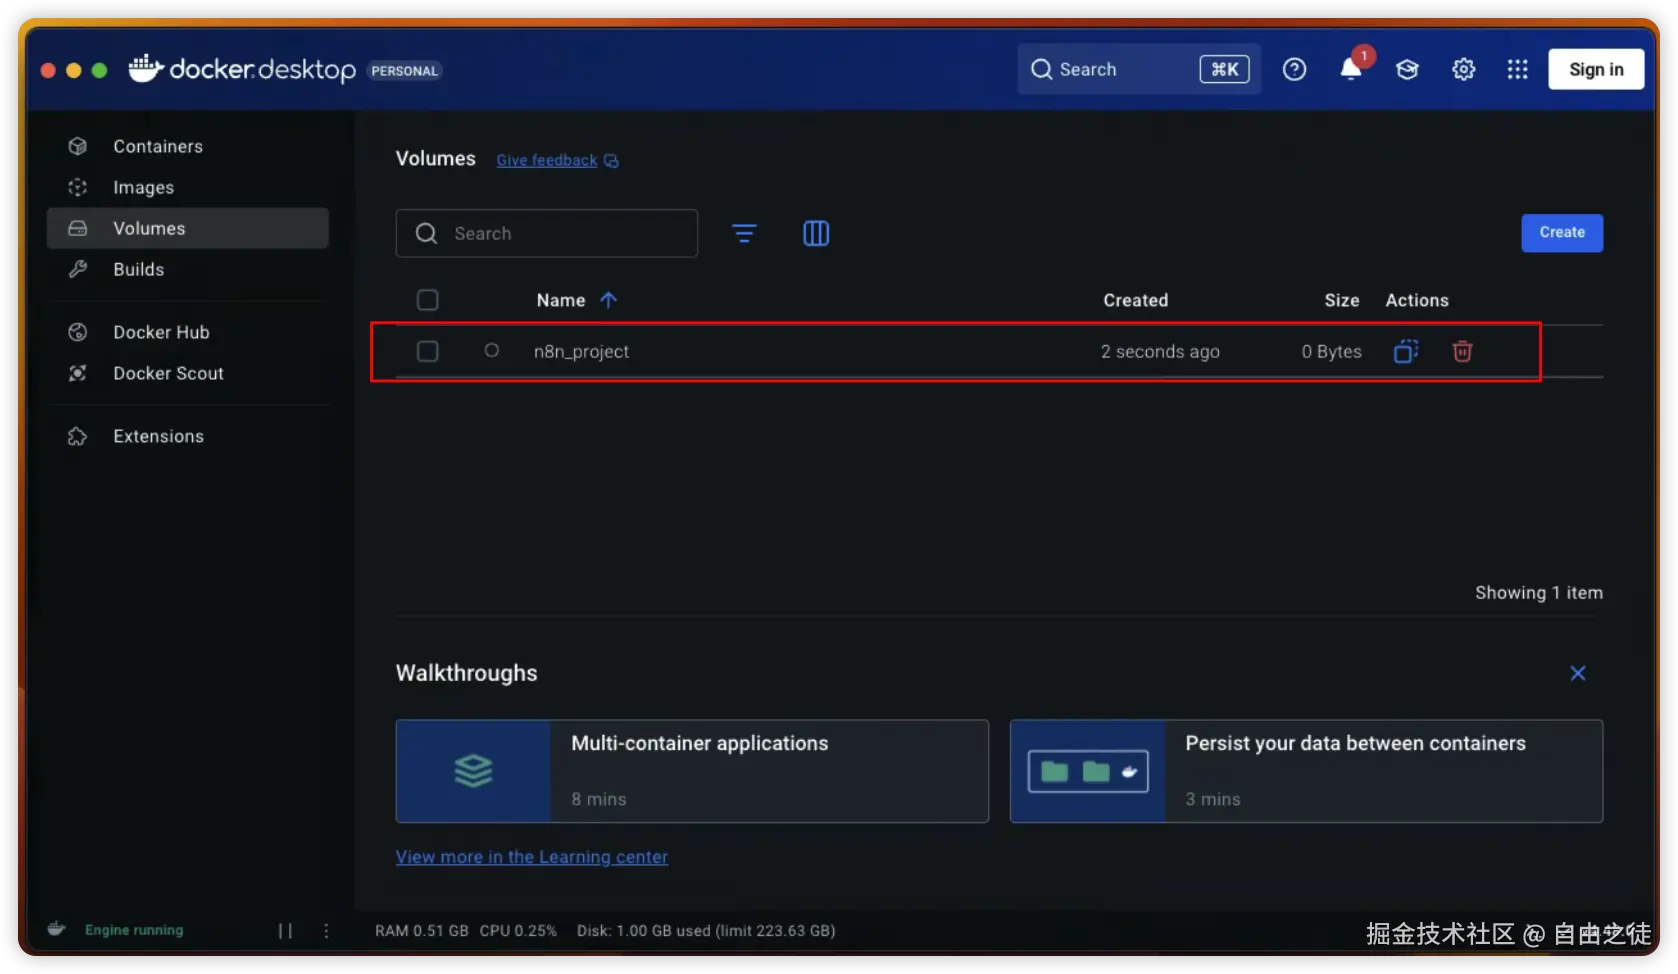
Task: Click the Create volume button
Action: pos(1562,233)
